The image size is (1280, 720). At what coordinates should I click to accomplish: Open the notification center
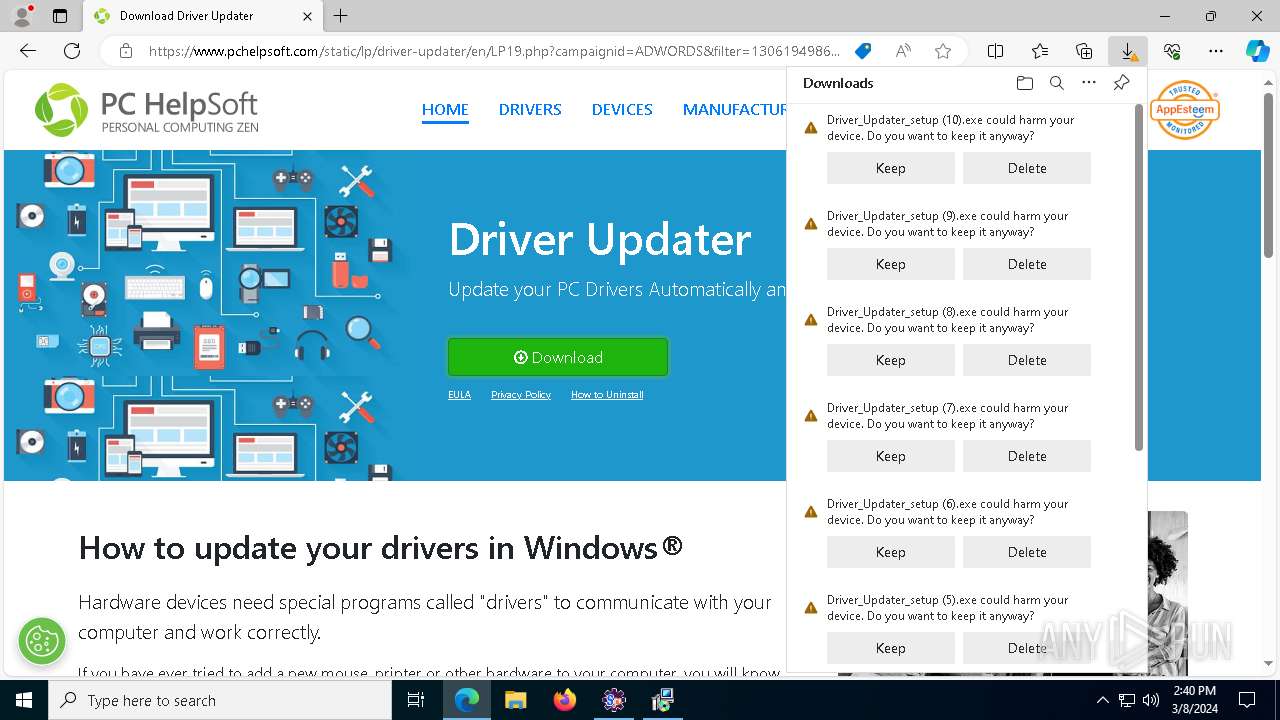pos(1247,700)
